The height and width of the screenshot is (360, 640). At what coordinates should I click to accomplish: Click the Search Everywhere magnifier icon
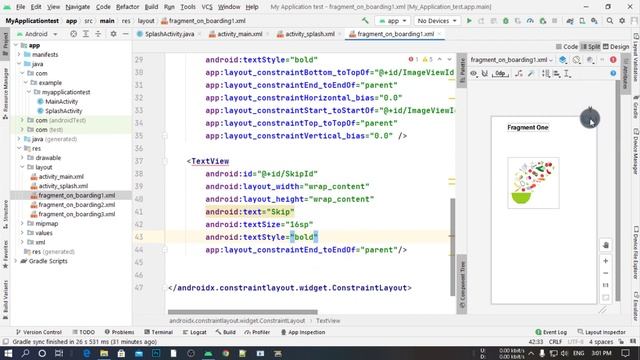pyautogui.click(x=610, y=21)
